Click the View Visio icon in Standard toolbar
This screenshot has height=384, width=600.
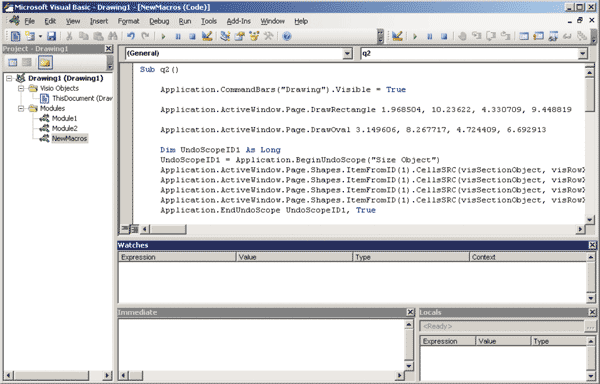[x=15, y=36]
